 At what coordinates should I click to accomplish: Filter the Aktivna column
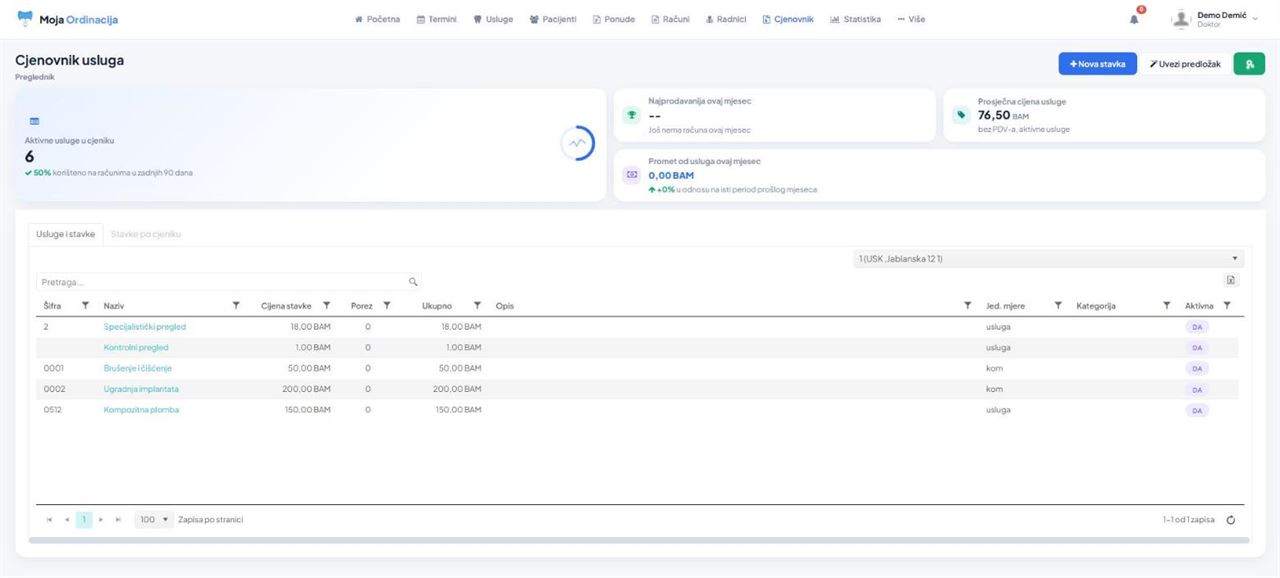click(1227, 305)
